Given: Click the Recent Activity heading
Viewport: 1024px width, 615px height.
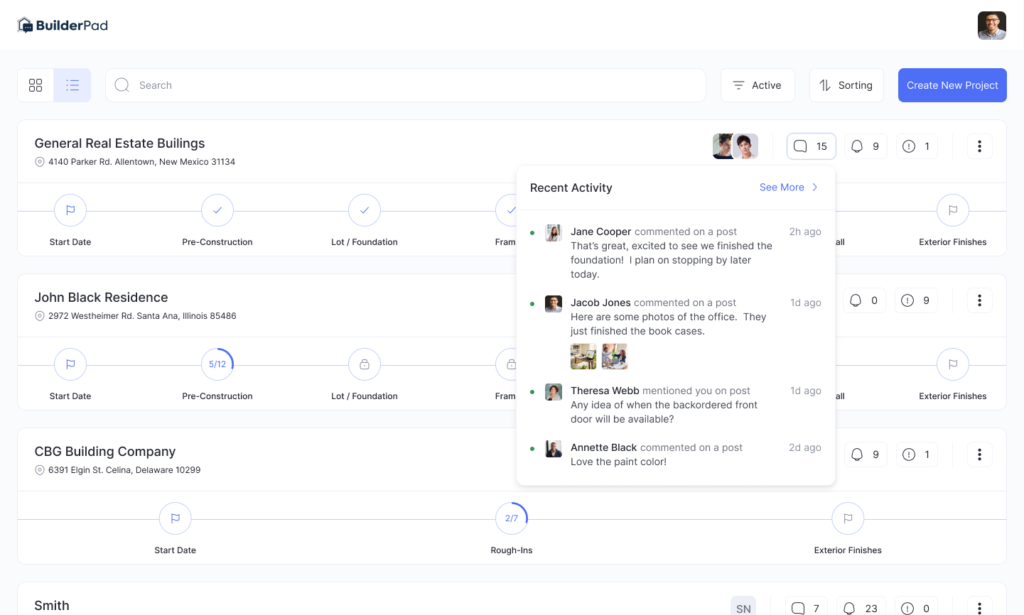Looking at the screenshot, I should (571, 187).
